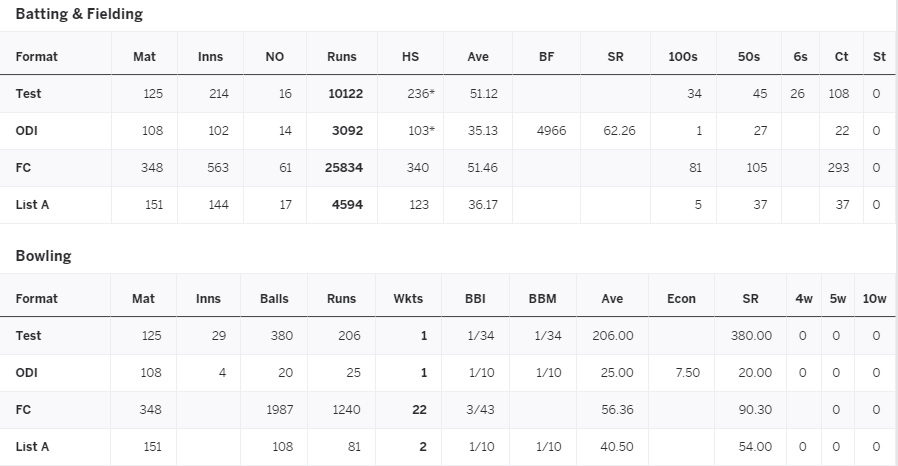Select the Test row label in Bowling table
The width and height of the screenshot is (898, 466).
click(x=29, y=336)
